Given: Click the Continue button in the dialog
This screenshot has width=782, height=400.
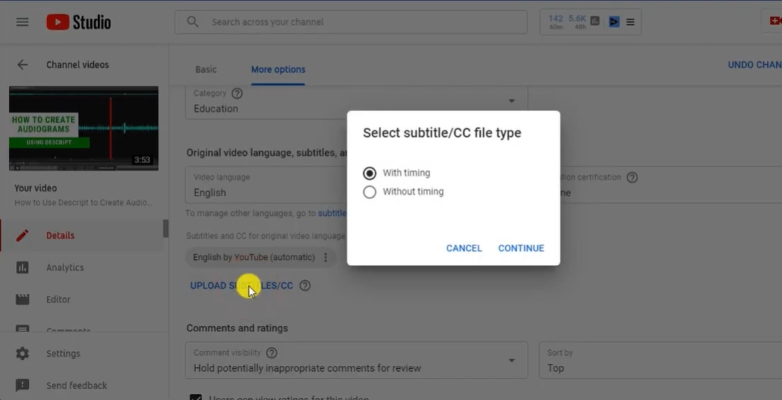Looking at the screenshot, I should pos(521,248).
